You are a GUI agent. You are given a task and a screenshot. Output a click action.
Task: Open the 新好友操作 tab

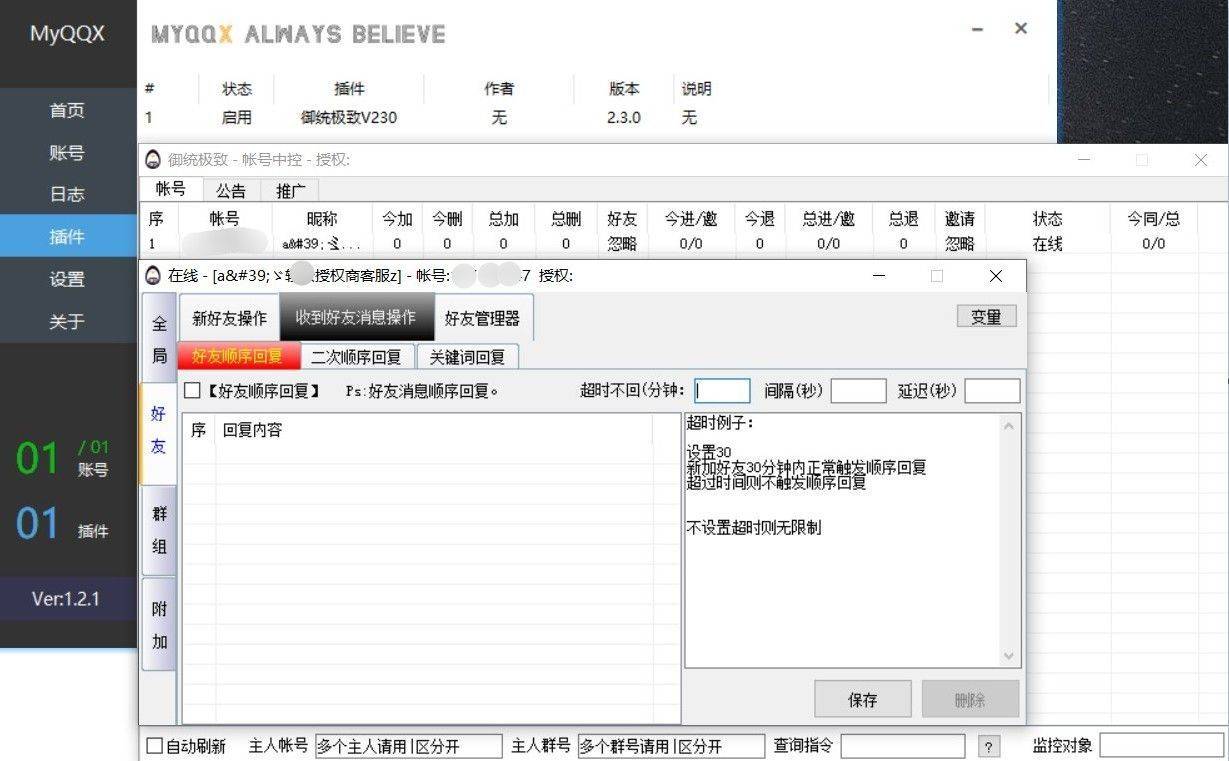229,318
